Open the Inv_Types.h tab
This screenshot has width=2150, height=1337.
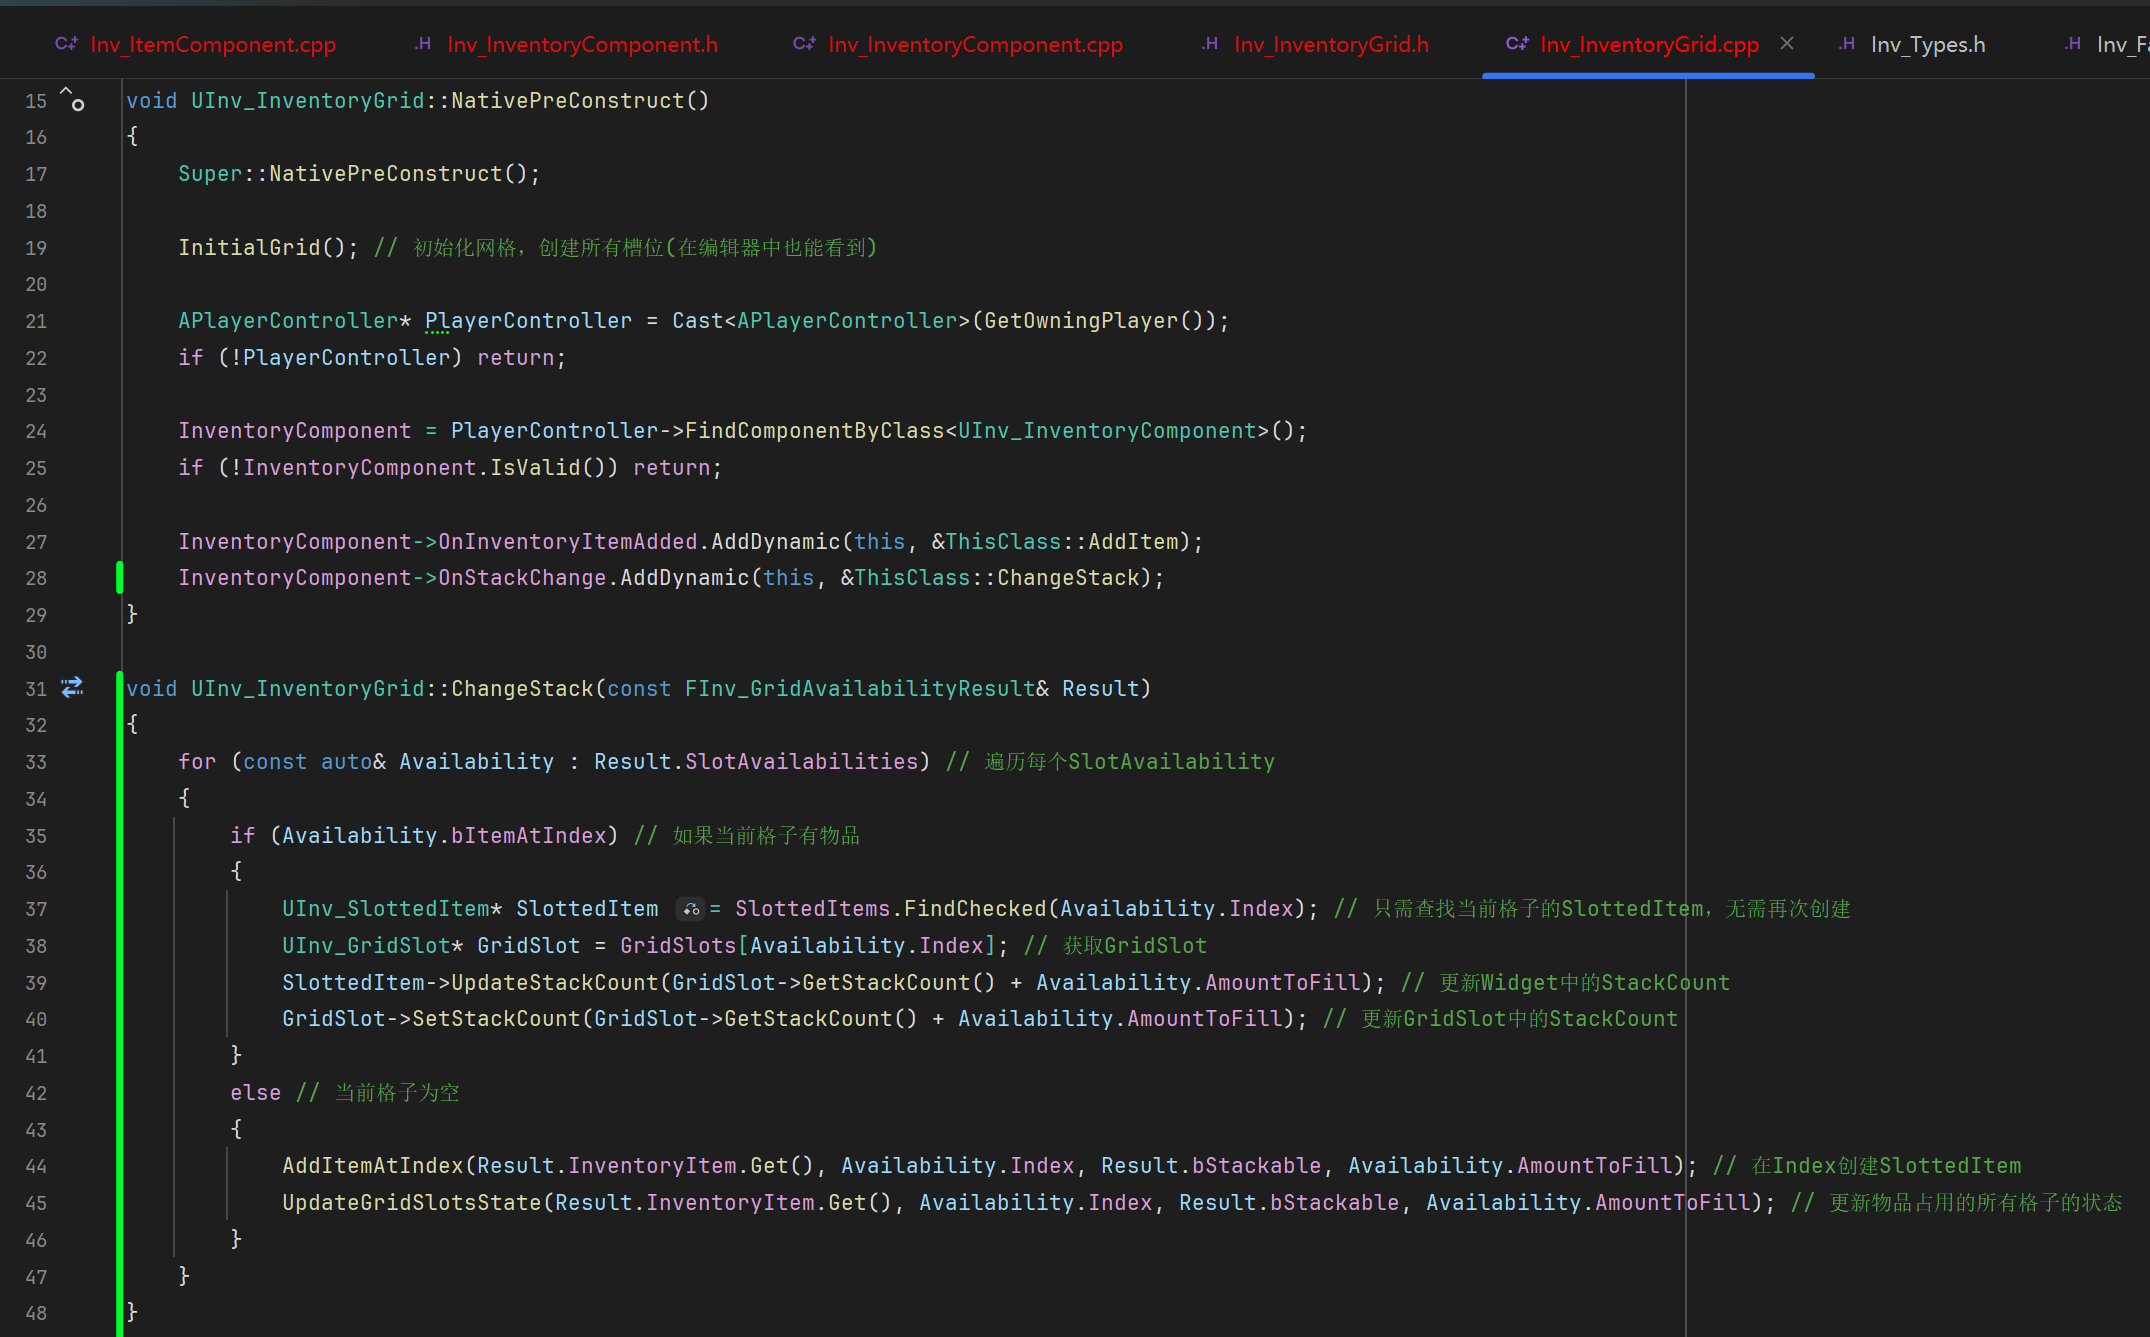click(x=1927, y=45)
